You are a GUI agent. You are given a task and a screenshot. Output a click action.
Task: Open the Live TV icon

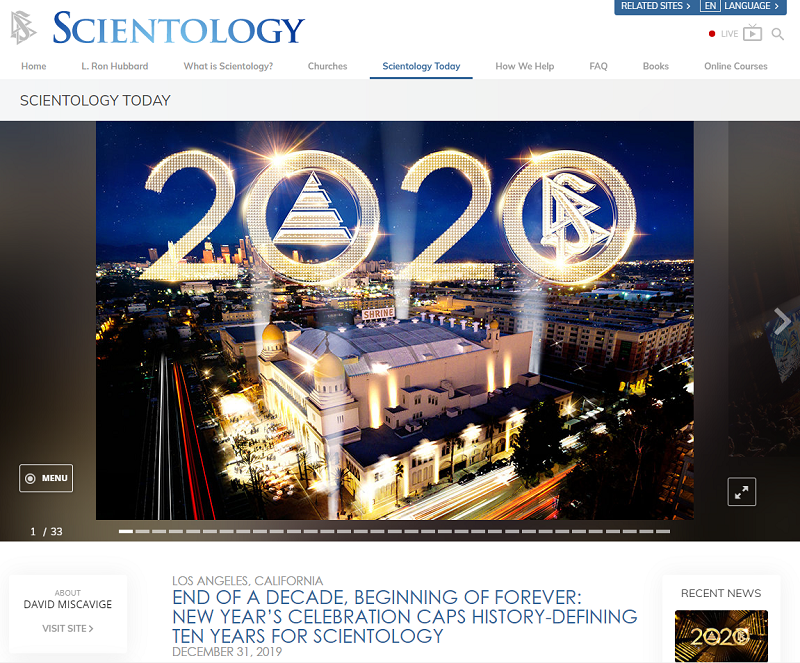coord(753,33)
